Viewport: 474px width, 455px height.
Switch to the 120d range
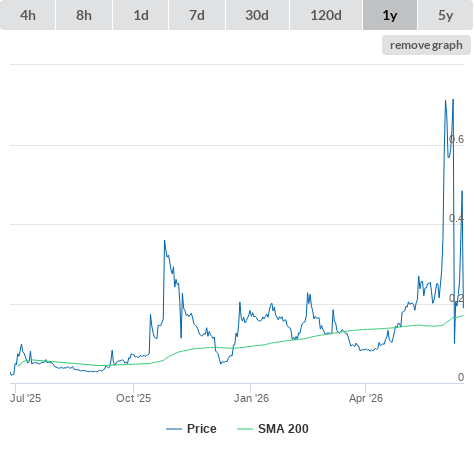[x=326, y=15]
